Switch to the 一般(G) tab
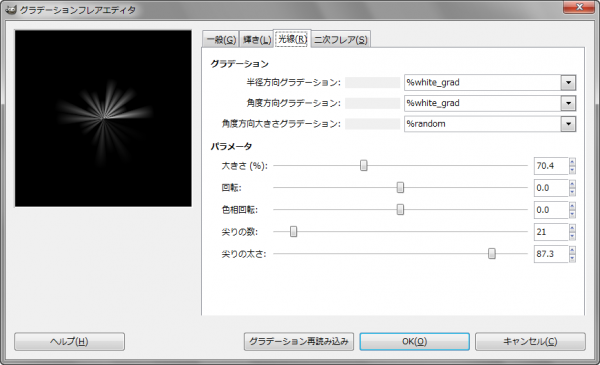 (x=221, y=39)
